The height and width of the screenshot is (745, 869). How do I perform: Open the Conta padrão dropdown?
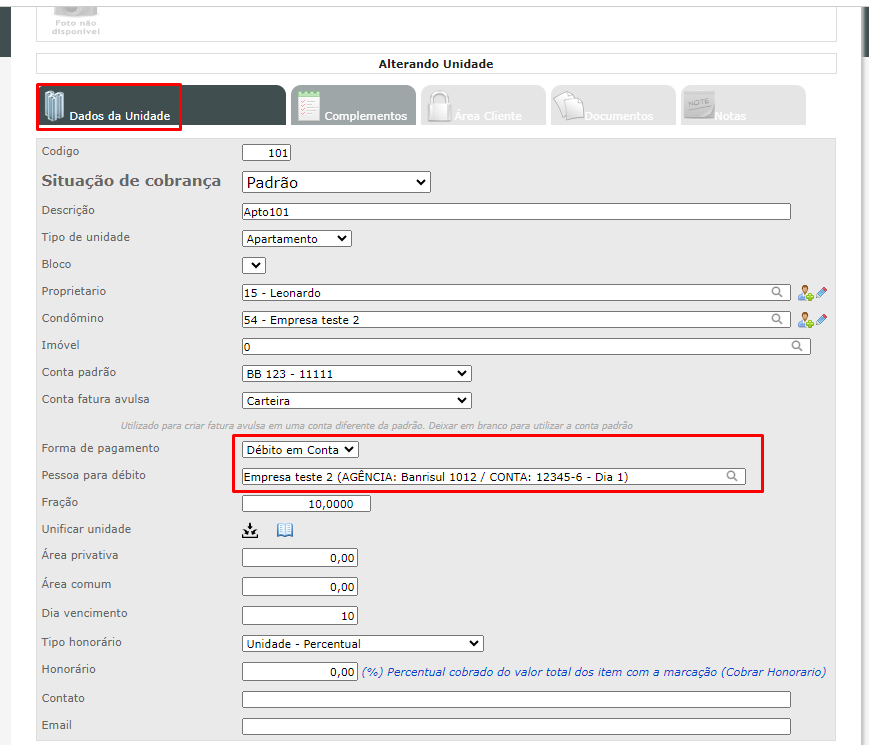point(357,374)
